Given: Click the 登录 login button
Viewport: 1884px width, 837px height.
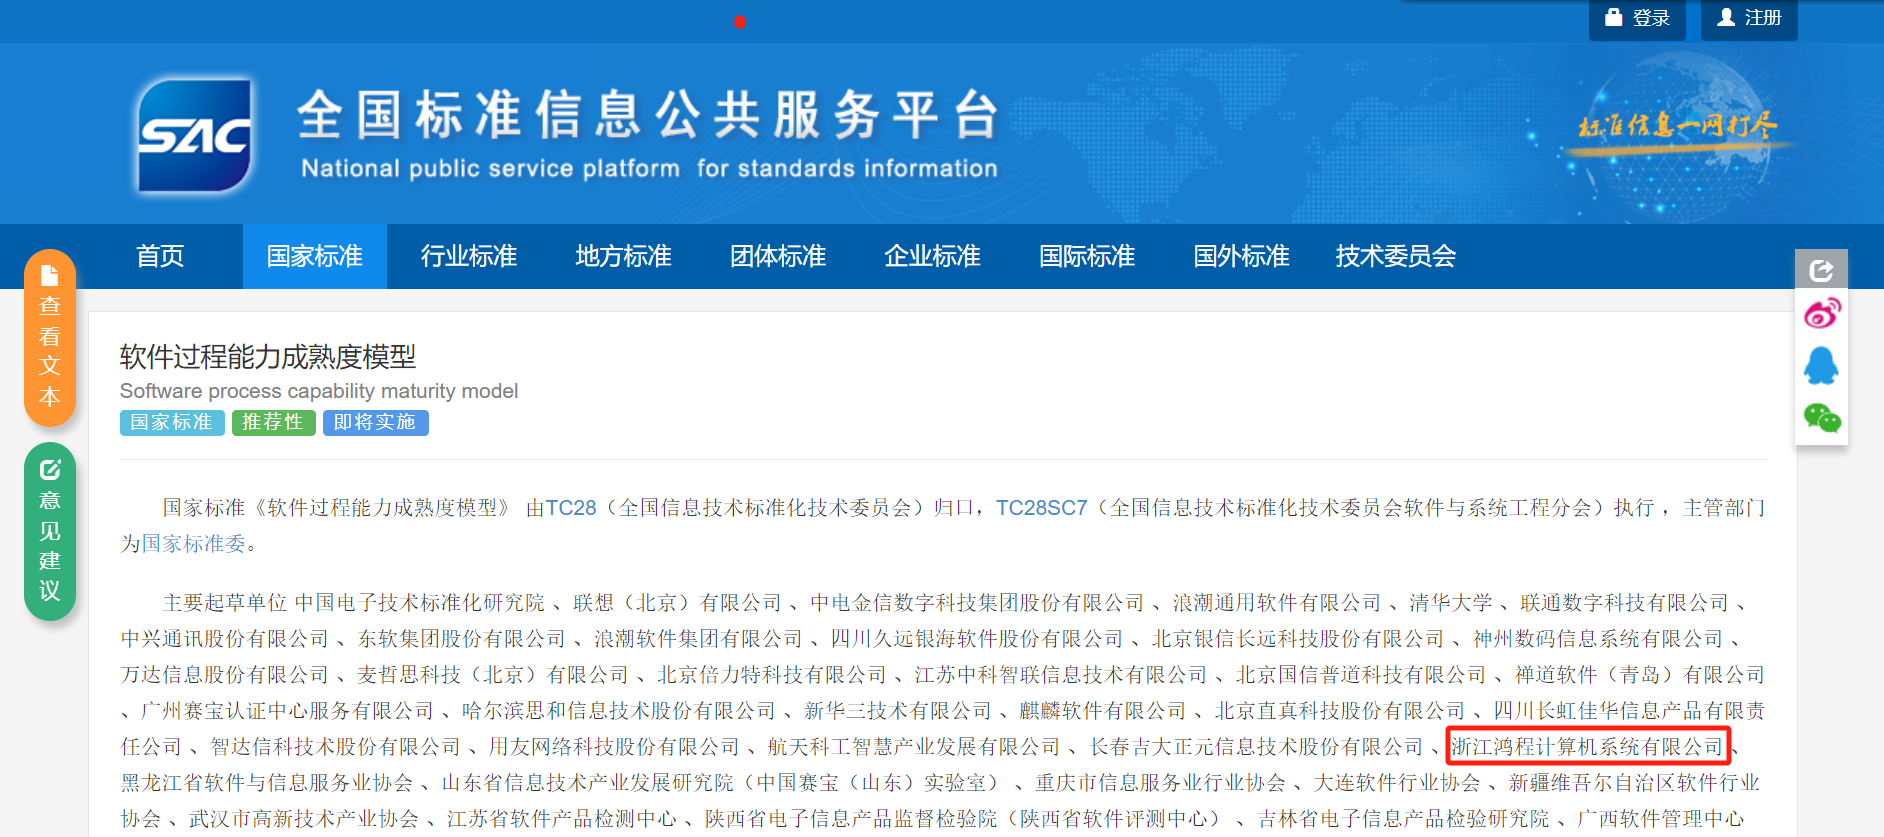Looking at the screenshot, I should (1637, 18).
